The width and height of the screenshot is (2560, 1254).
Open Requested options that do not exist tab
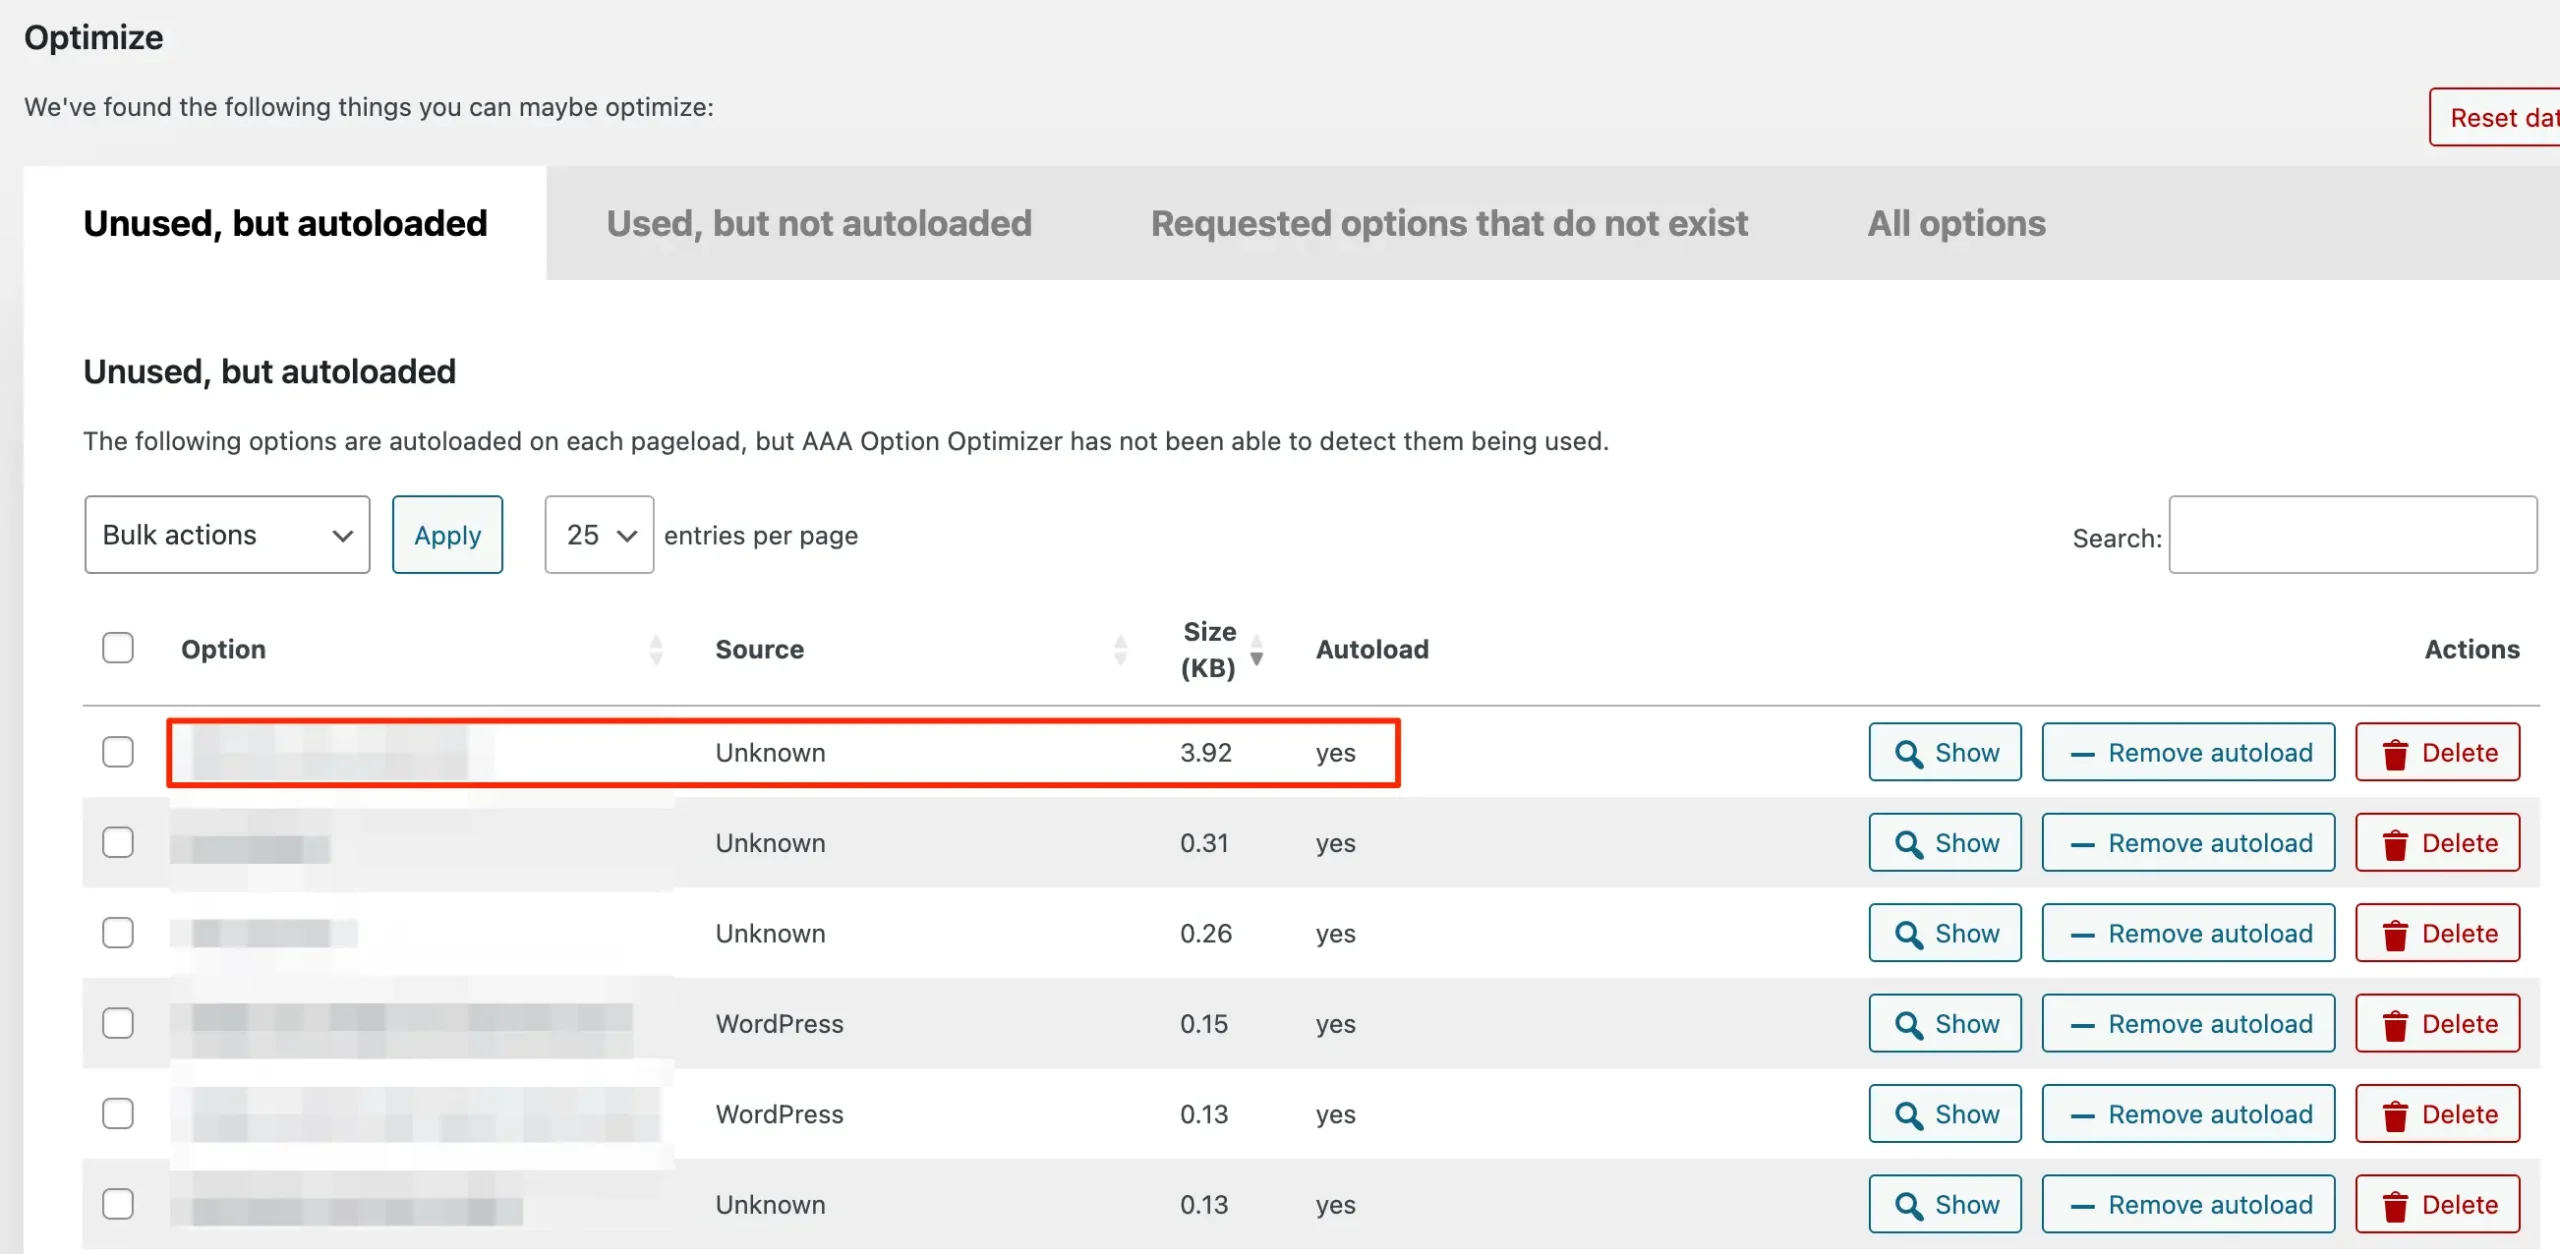coord(1449,223)
